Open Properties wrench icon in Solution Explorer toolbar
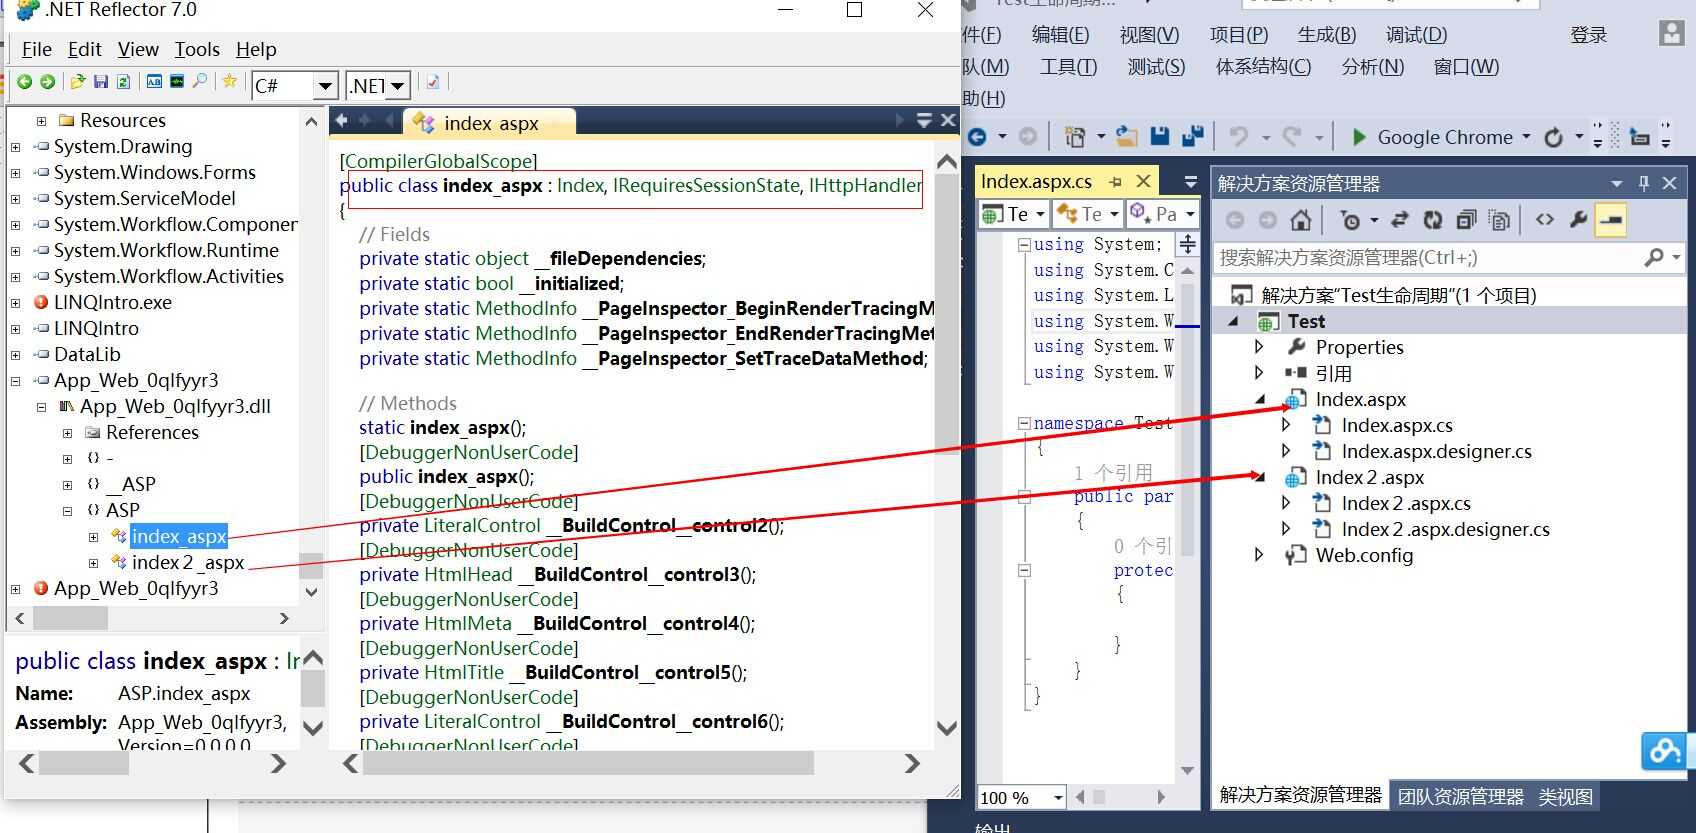This screenshot has width=1696, height=833. click(x=1578, y=220)
